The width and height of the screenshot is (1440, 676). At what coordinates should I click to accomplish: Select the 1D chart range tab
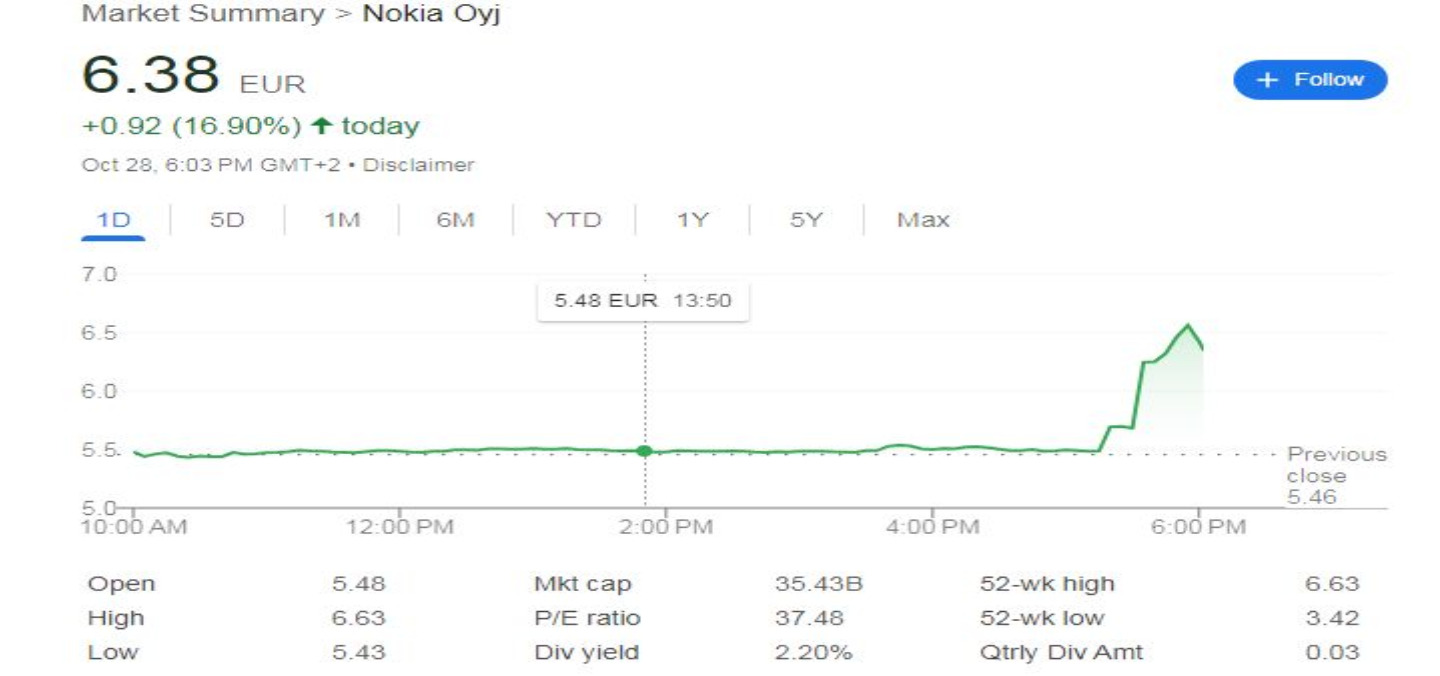pyautogui.click(x=113, y=220)
